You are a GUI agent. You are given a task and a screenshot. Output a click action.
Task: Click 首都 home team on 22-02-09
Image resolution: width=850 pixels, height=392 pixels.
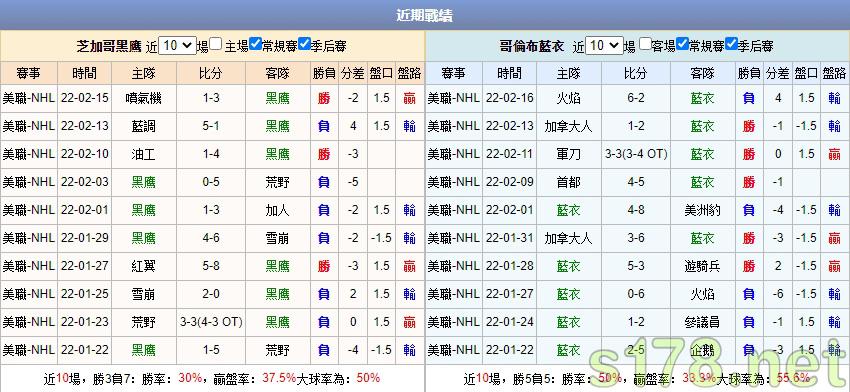[569, 182]
